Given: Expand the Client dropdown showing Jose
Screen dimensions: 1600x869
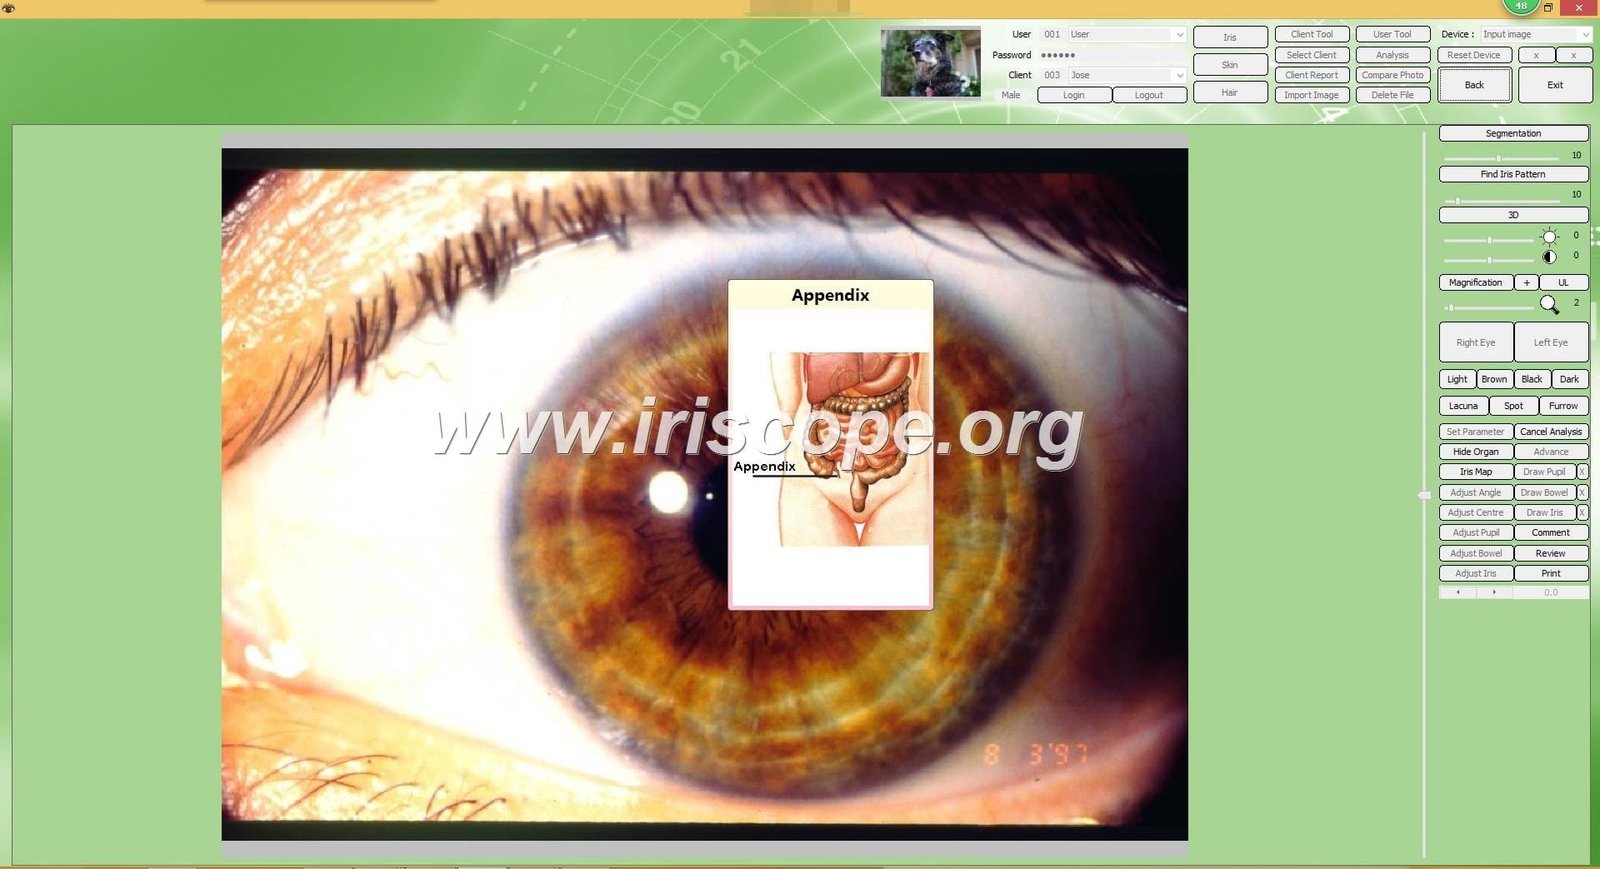Looking at the screenshot, I should (x=1179, y=76).
